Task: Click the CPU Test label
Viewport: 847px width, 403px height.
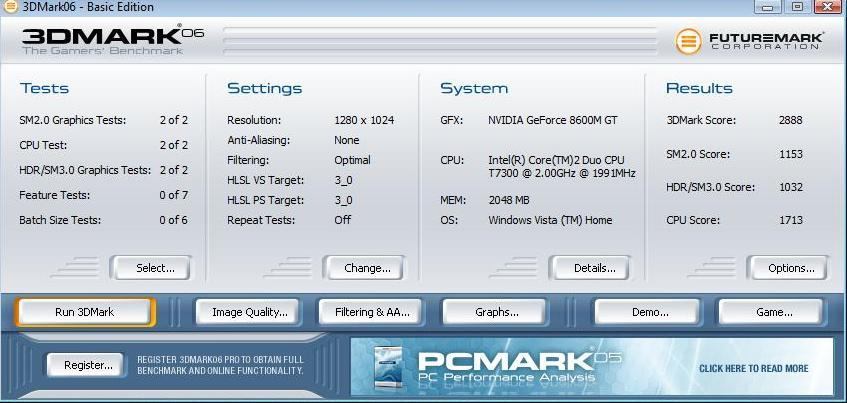Action: coord(43,145)
